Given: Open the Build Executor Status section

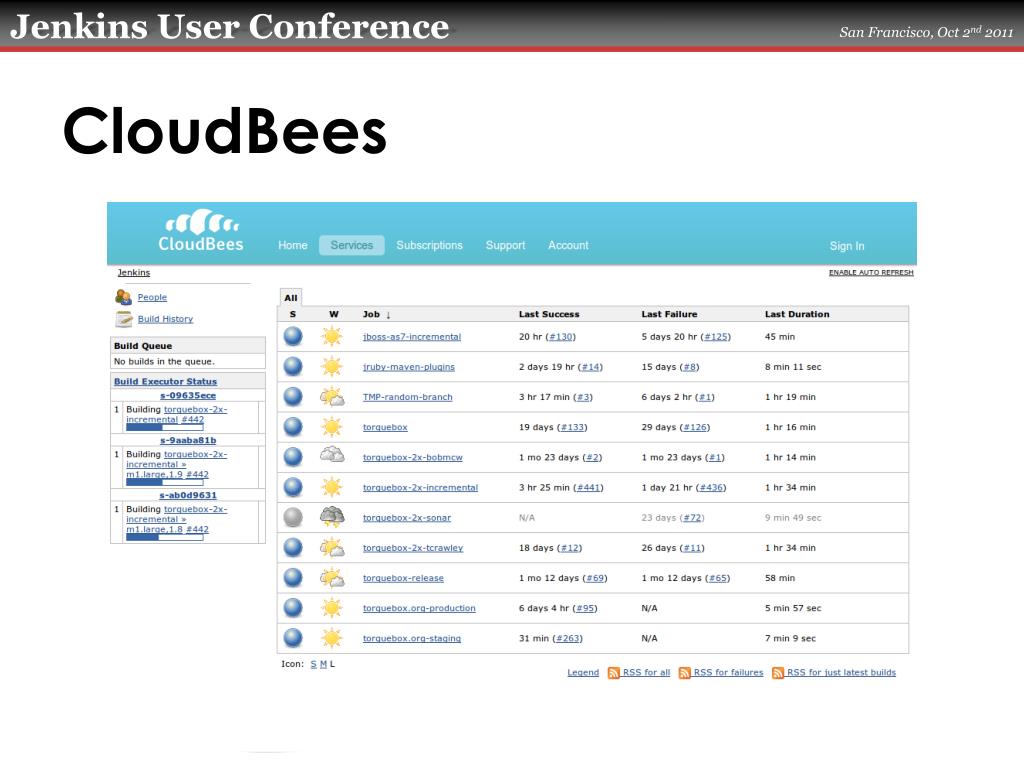Looking at the screenshot, I should (x=165, y=381).
